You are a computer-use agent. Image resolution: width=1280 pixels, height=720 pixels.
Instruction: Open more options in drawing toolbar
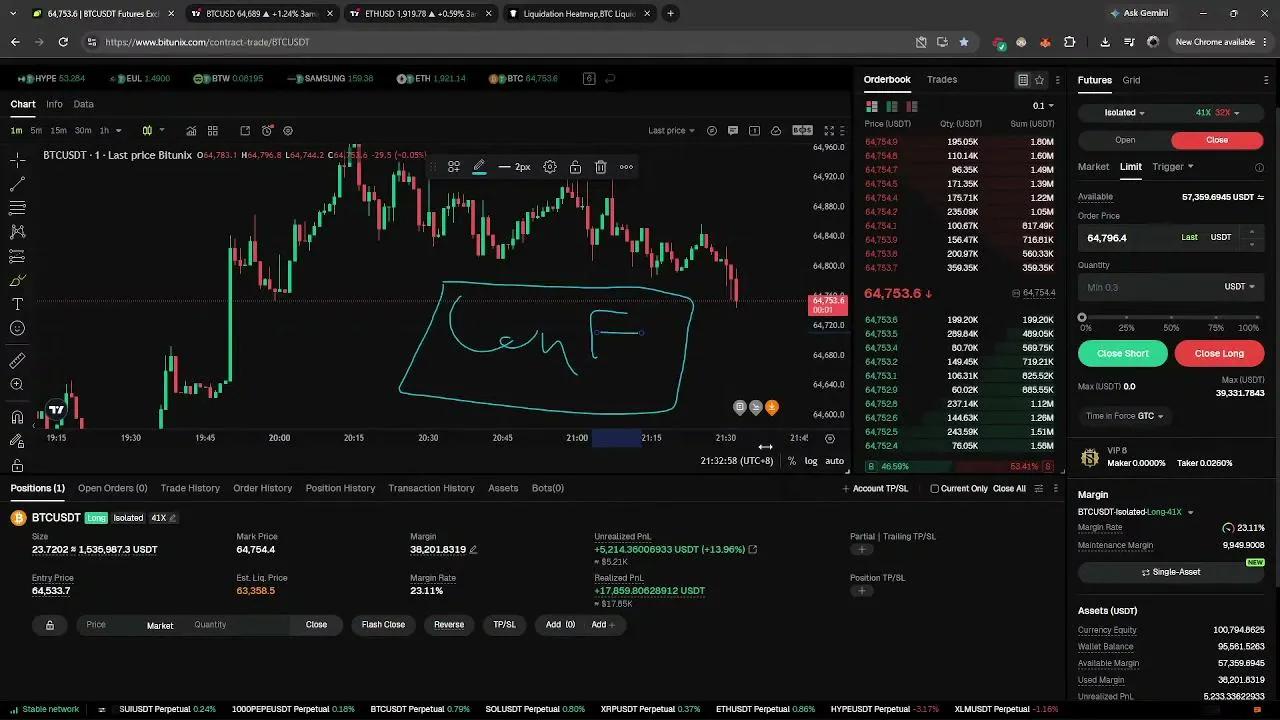[626, 167]
